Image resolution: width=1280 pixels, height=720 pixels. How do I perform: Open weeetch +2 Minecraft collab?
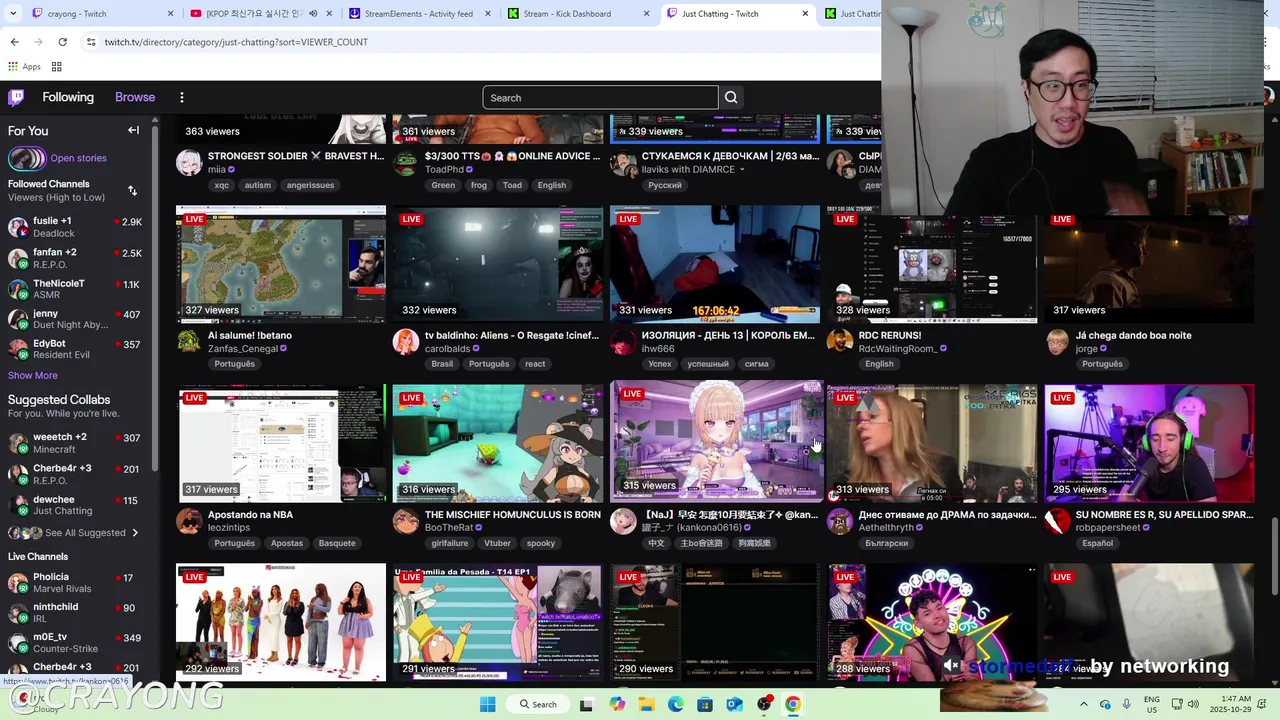(75, 443)
